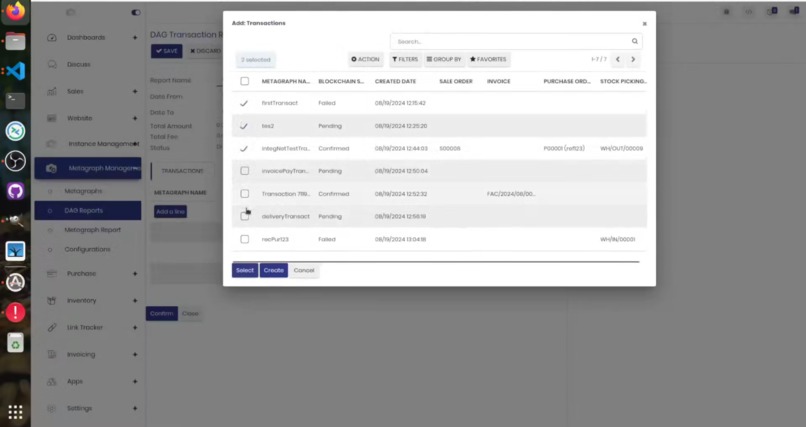Check the recPur123 row checkbox
Screen dimensions: 806x427
click(245, 239)
